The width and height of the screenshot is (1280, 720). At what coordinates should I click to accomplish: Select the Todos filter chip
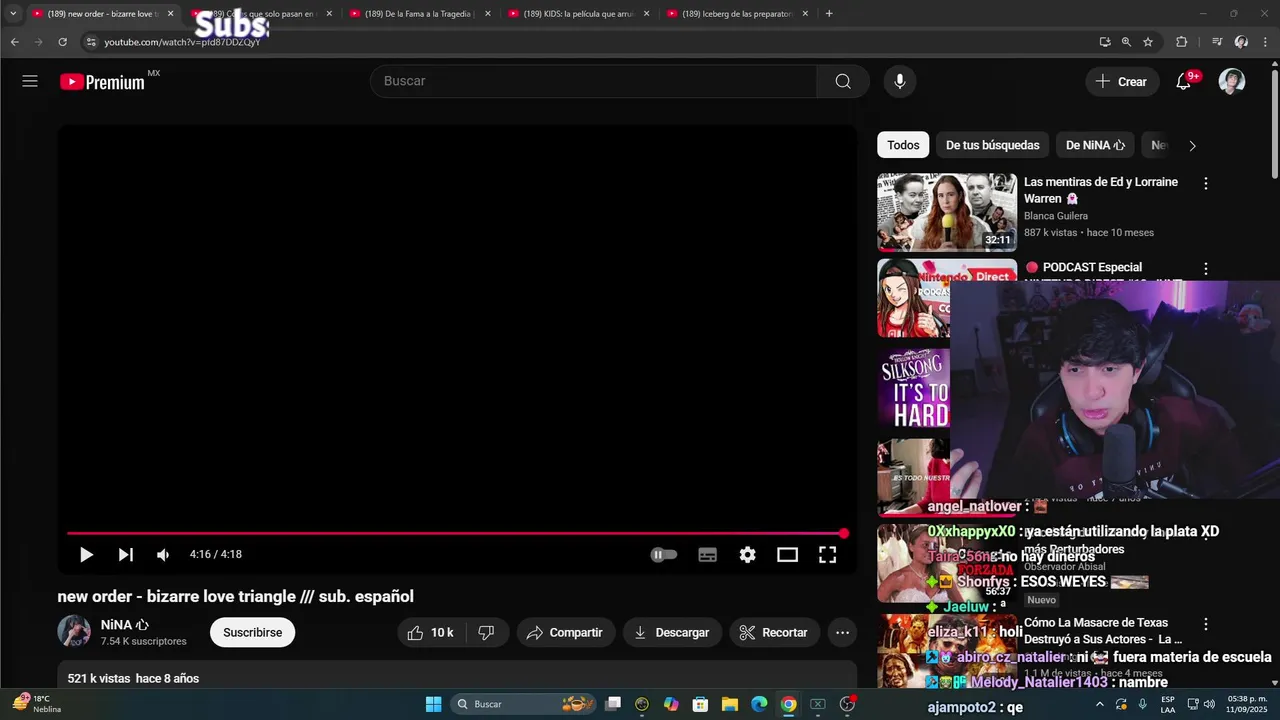(903, 145)
